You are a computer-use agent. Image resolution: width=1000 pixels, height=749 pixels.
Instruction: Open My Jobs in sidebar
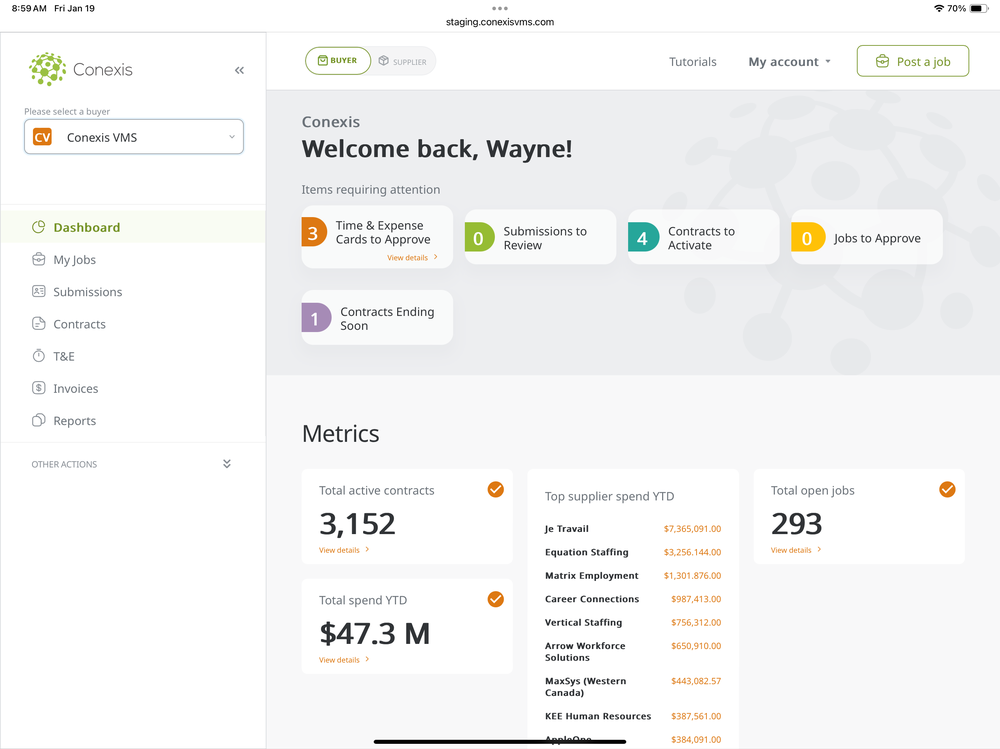[133, 260]
